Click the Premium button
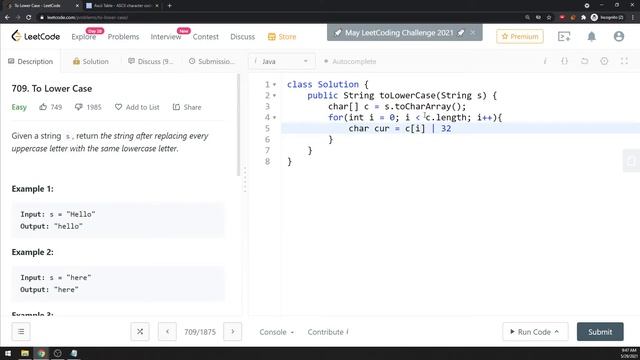 (520, 36)
